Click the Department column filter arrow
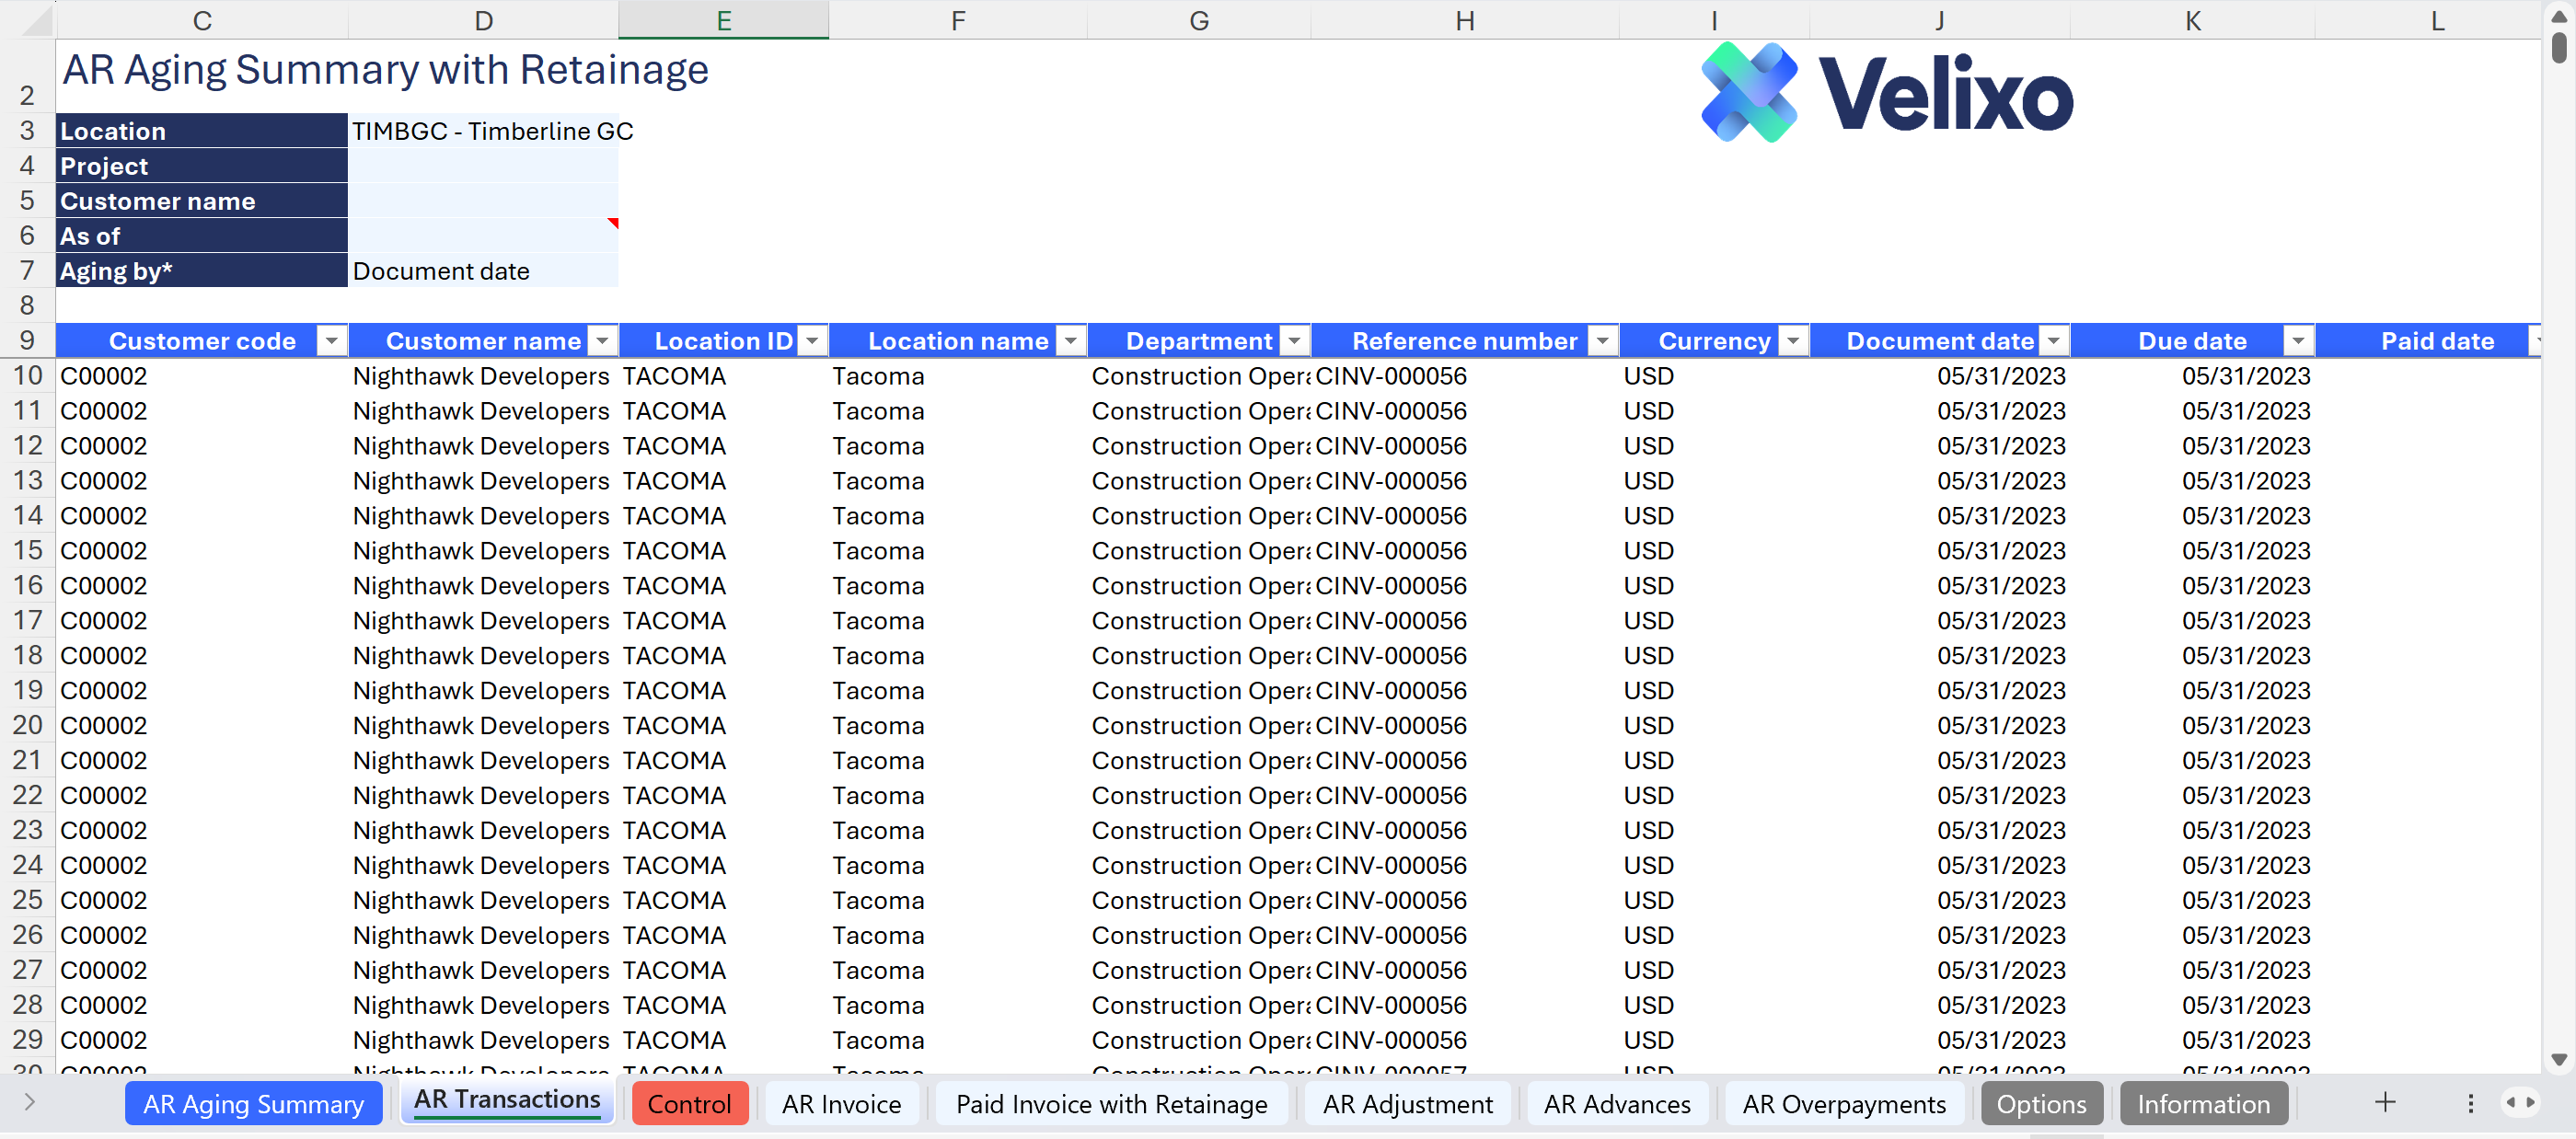This screenshot has width=2576, height=1139. [x=1294, y=341]
